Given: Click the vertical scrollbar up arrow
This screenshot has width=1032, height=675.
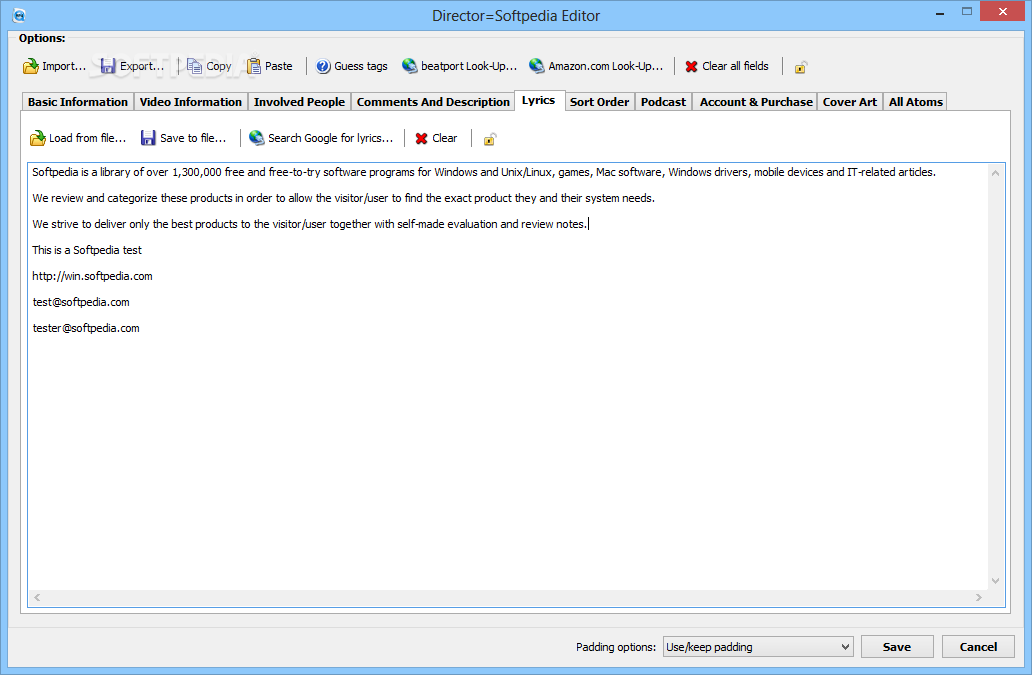Looking at the screenshot, I should click(x=995, y=173).
